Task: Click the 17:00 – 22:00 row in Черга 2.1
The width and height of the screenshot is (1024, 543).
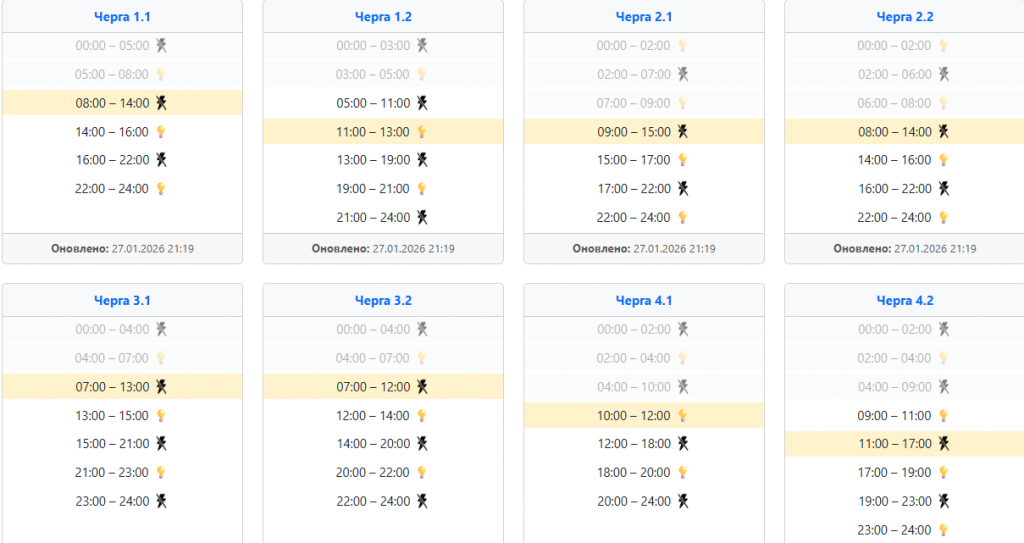Action: pos(644,188)
